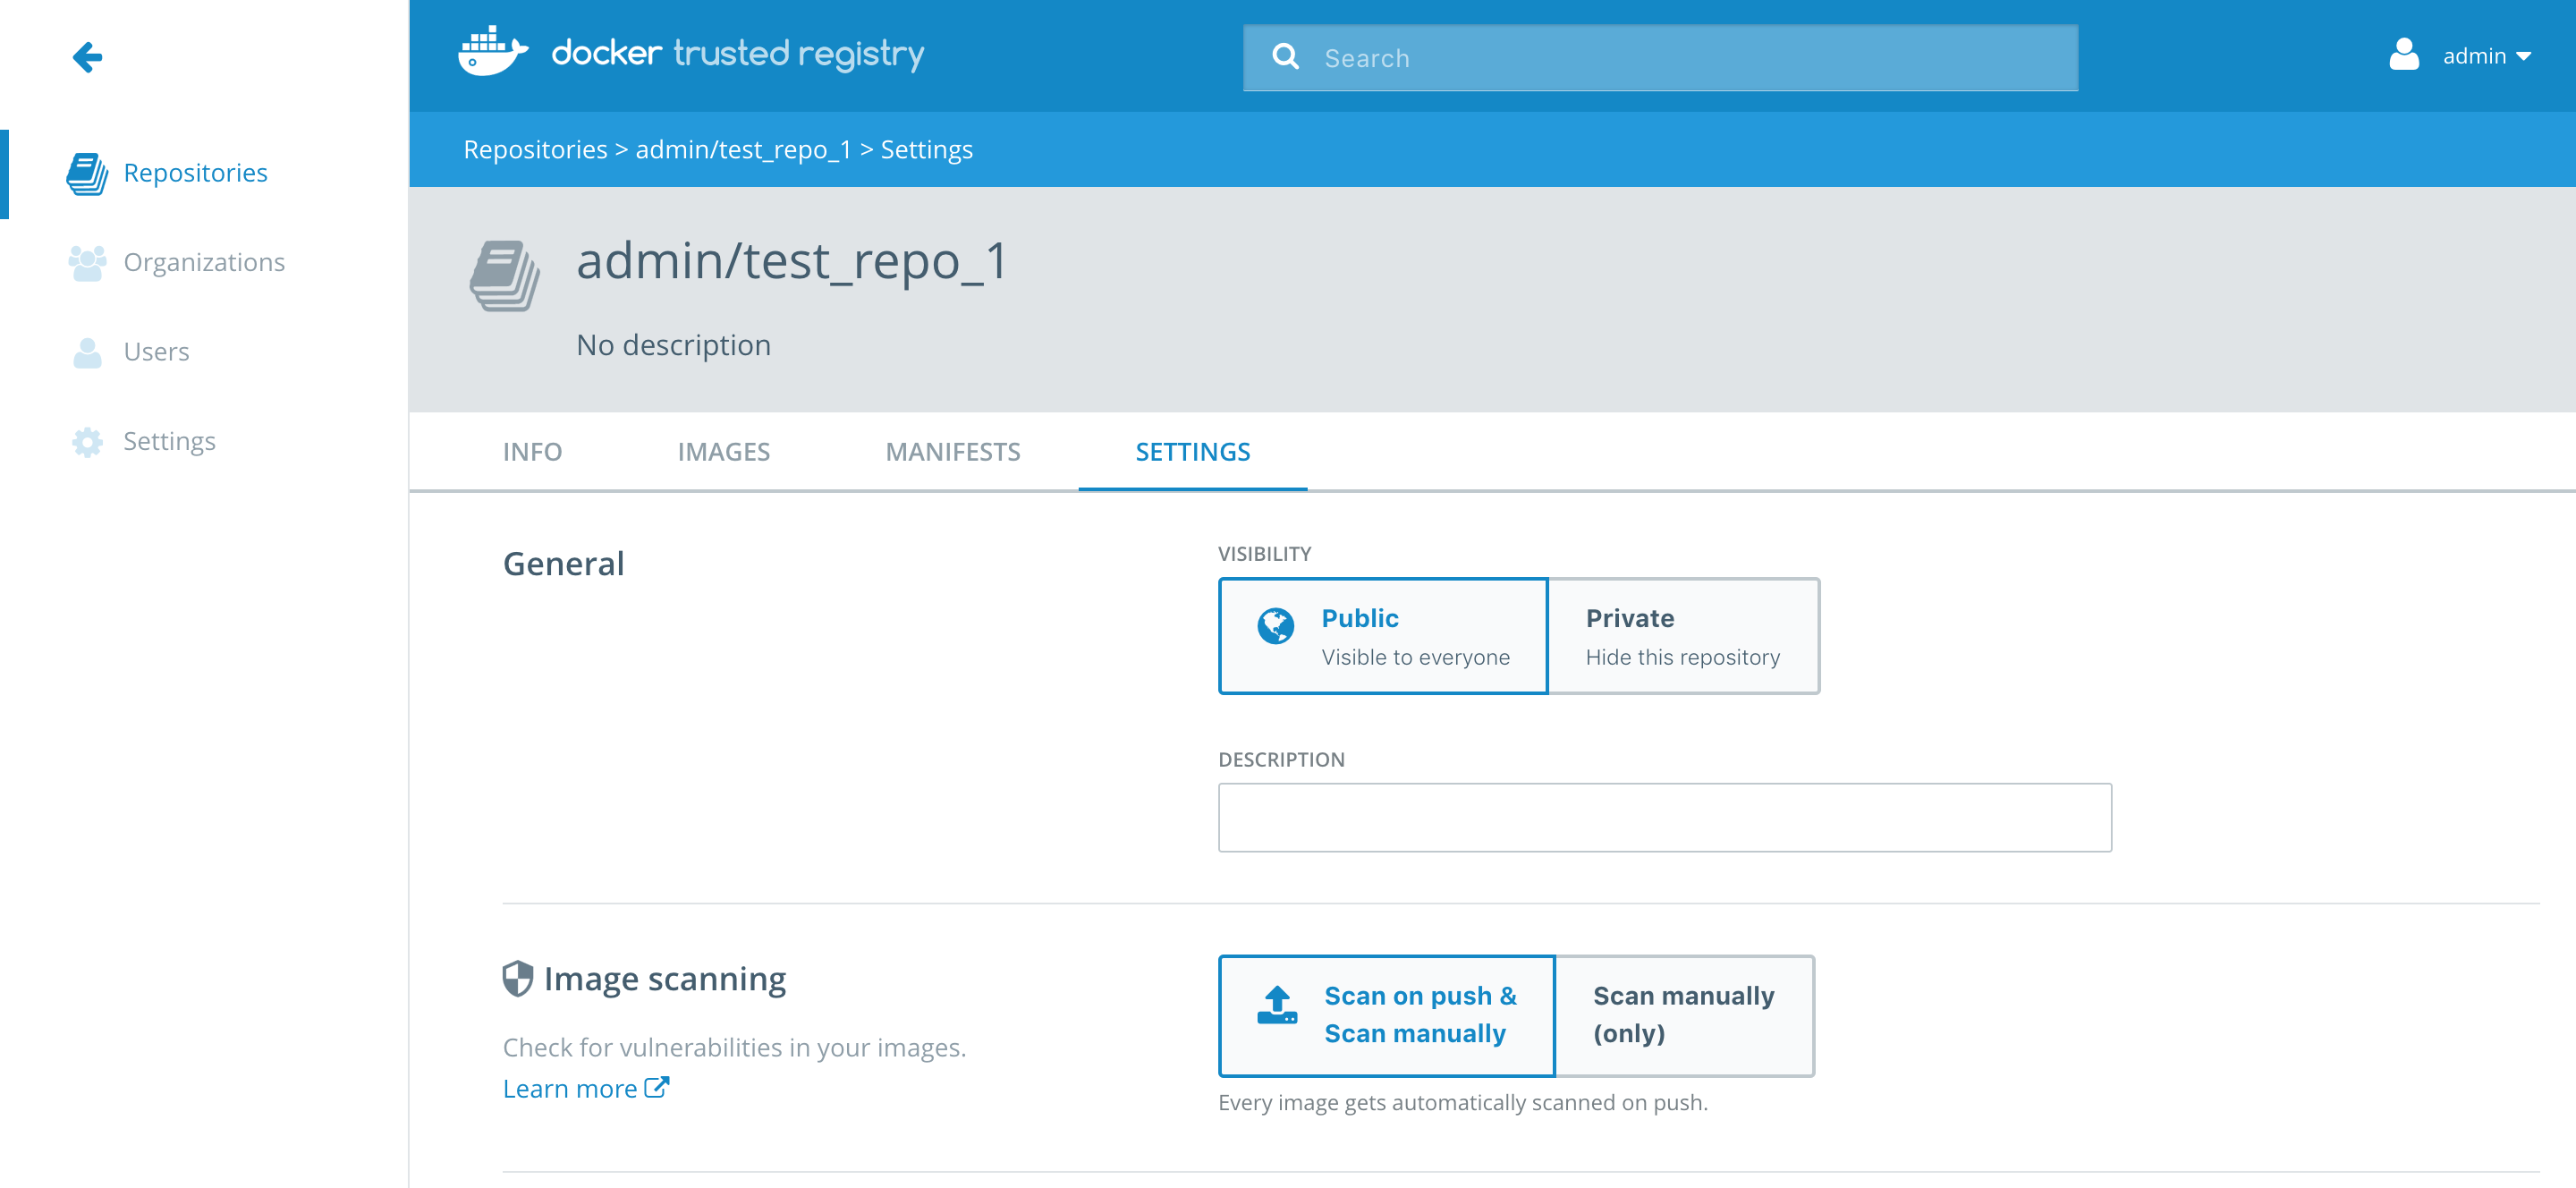Viewport: 2576px width, 1188px height.
Task: Click Repositories in the breadcrumb
Action: [x=535, y=149]
